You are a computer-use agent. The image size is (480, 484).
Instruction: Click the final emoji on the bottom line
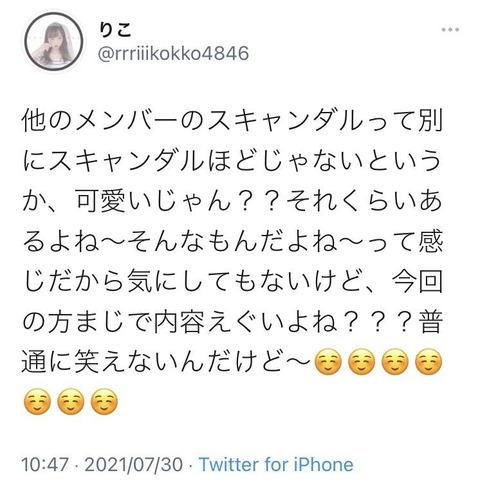tap(104, 401)
